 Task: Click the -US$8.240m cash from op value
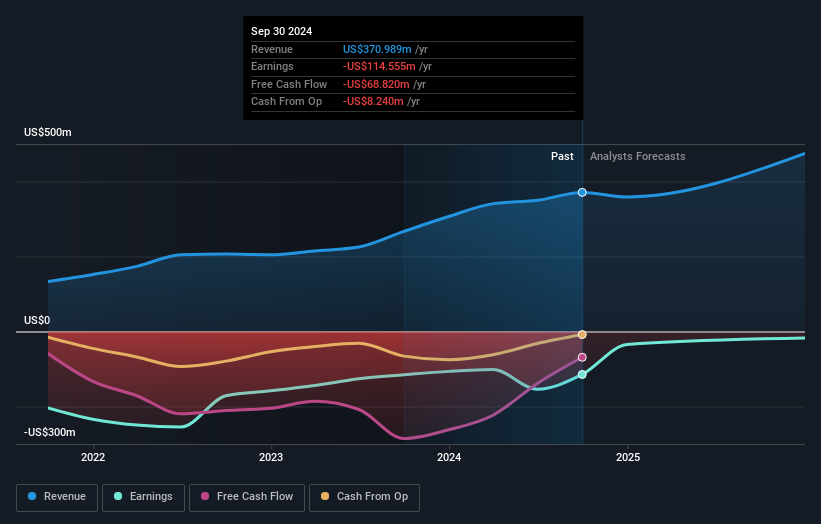point(373,102)
